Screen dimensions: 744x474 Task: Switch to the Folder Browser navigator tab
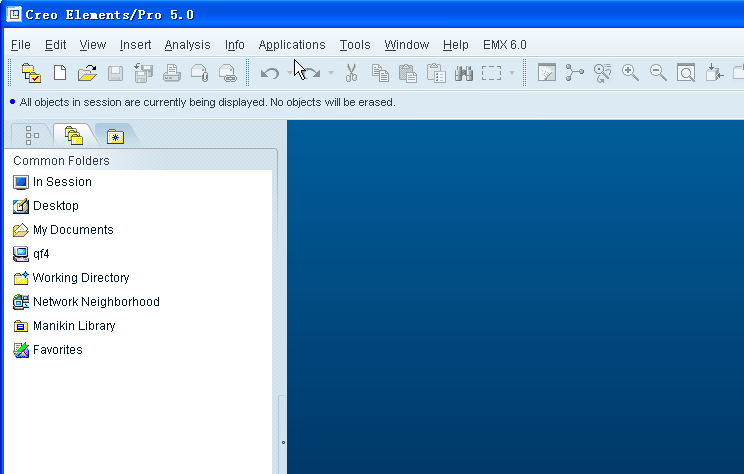coord(74,135)
